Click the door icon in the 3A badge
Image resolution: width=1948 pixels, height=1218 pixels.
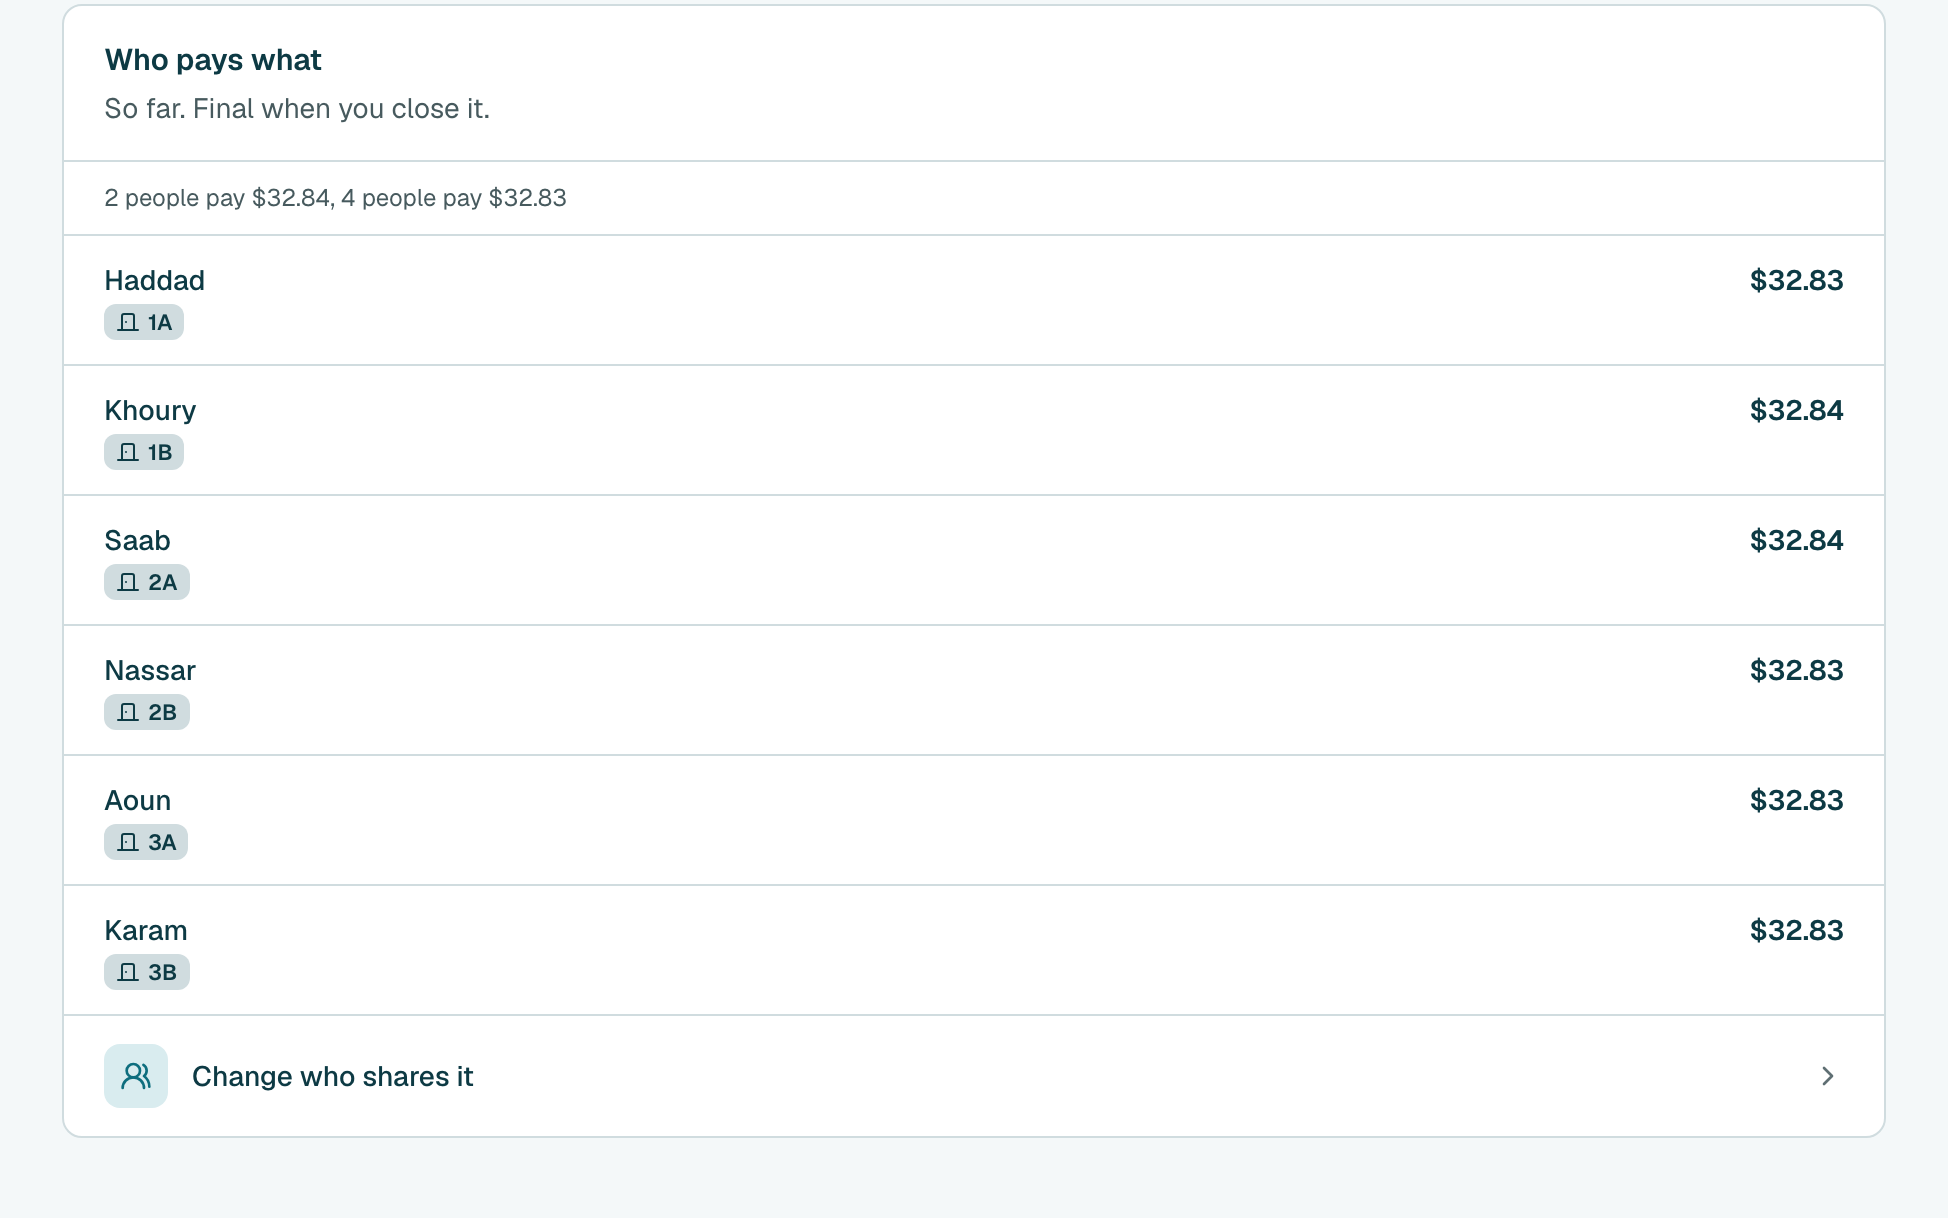128,842
